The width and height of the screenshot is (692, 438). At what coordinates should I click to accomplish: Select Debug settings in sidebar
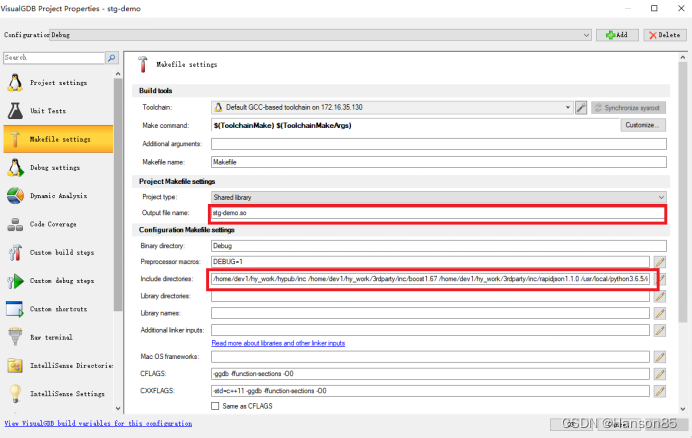tap(58, 167)
